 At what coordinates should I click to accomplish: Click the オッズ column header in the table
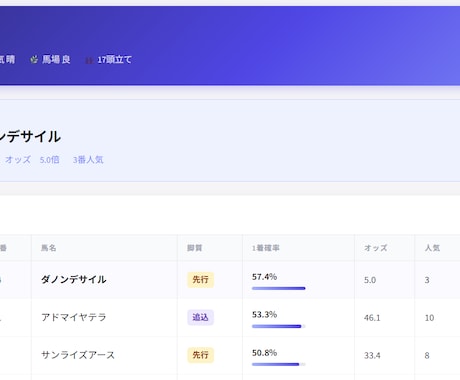pyautogui.click(x=376, y=248)
